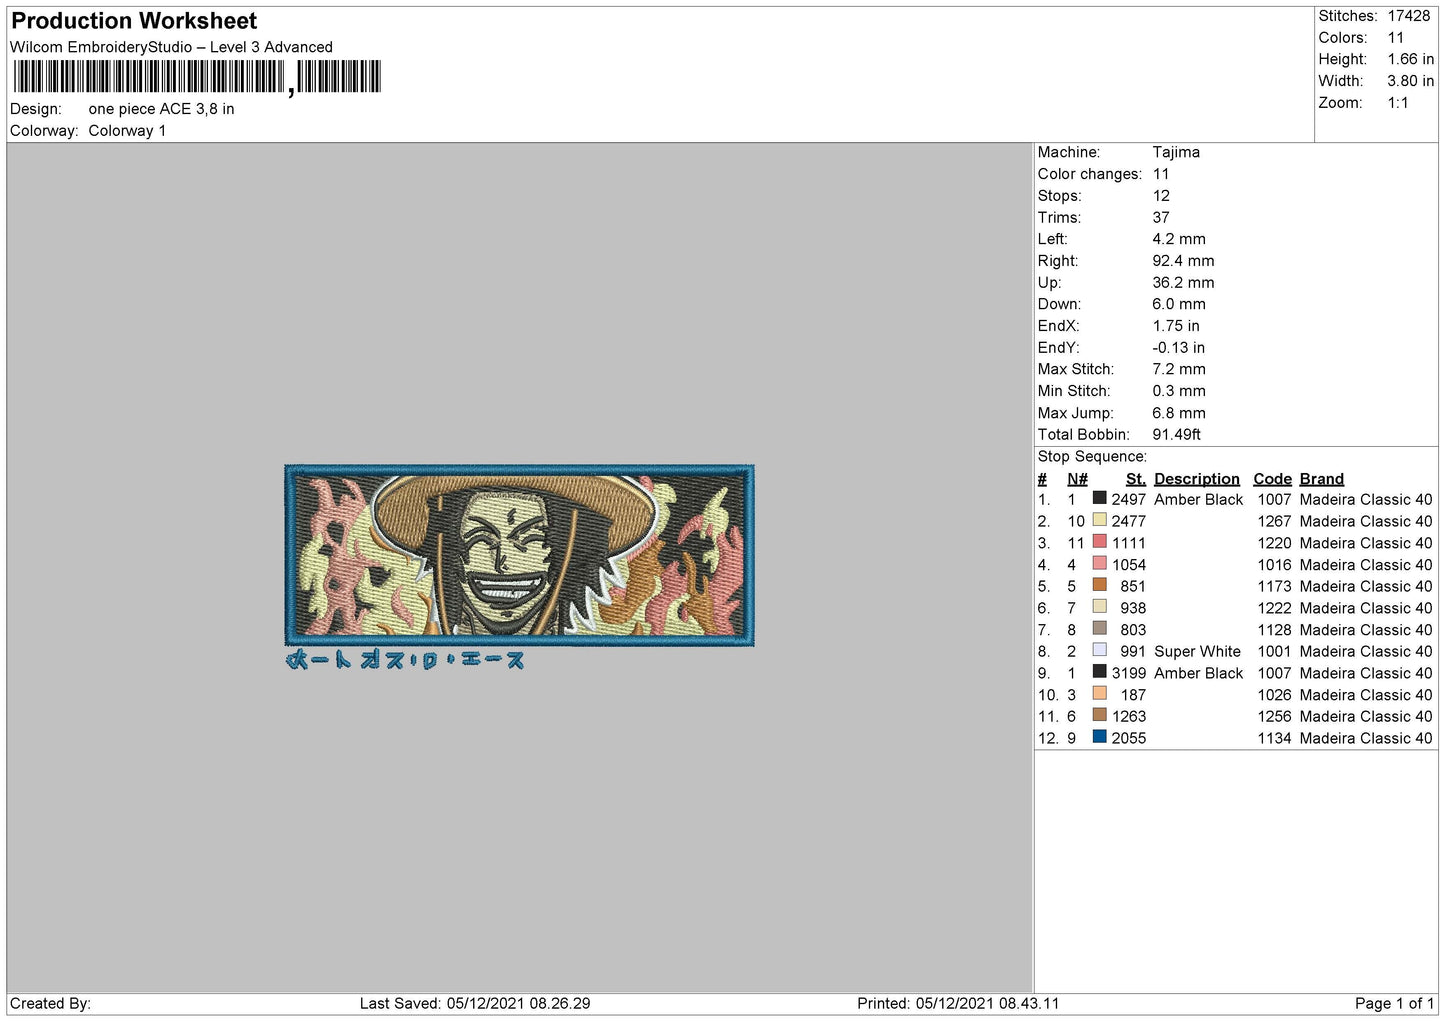
Task: Select the beige swatch with 938 stitches
Action: point(1100,607)
